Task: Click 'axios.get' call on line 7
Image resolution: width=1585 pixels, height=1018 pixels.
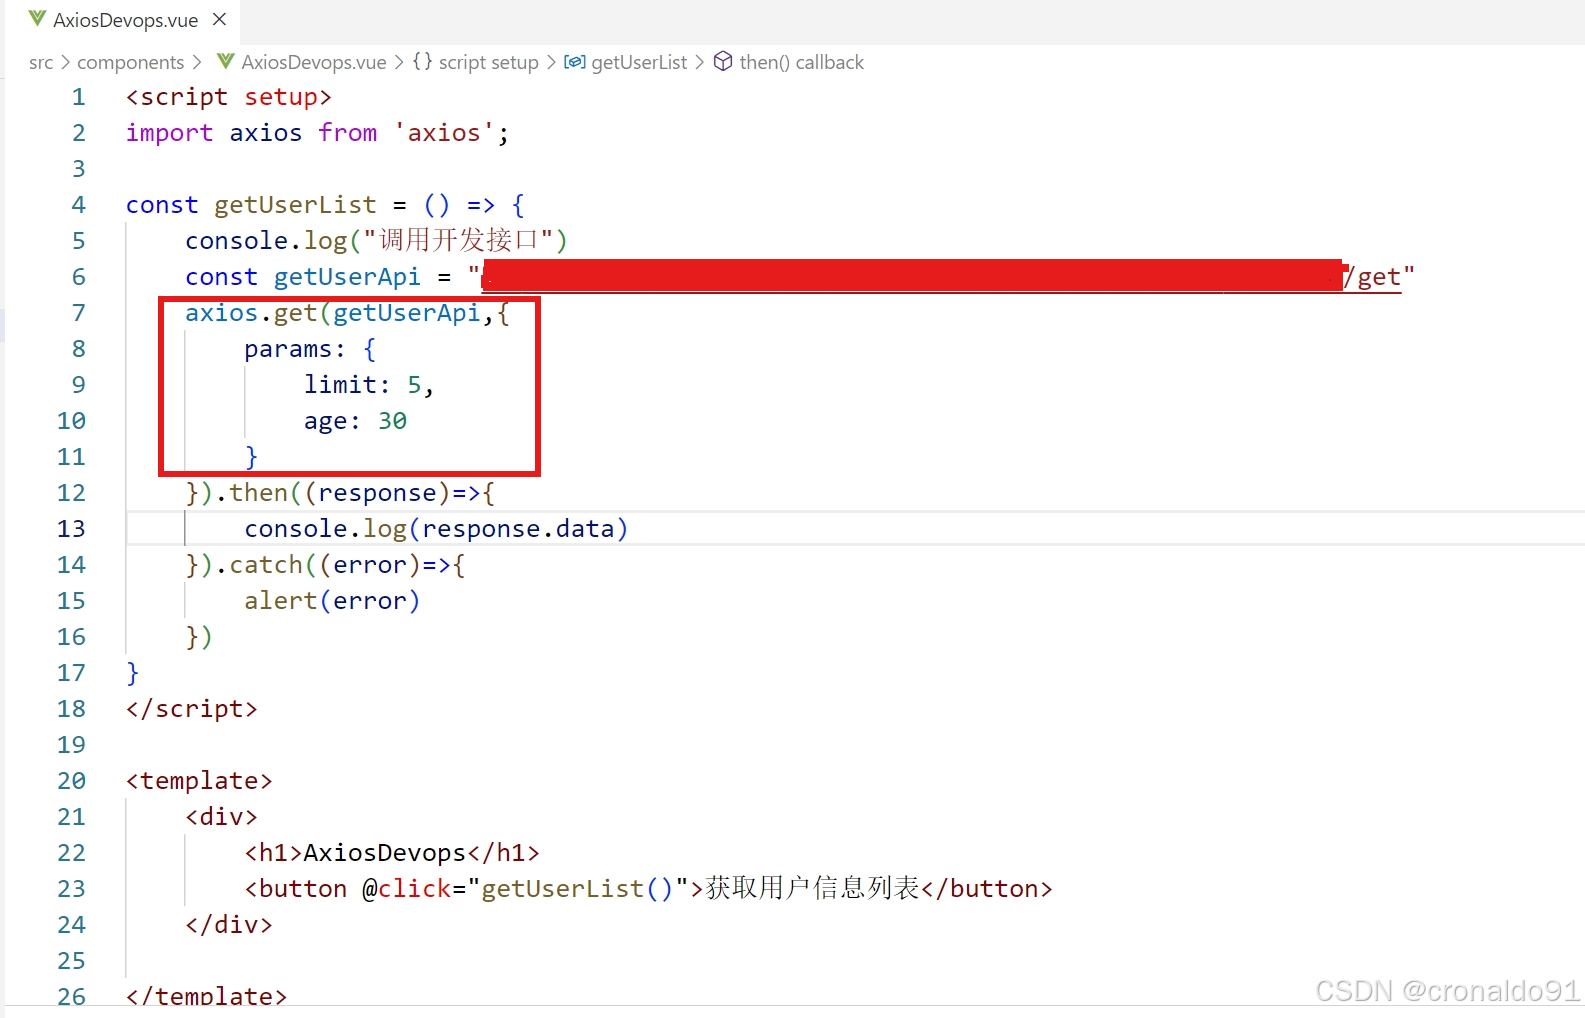Action: pos(251,313)
